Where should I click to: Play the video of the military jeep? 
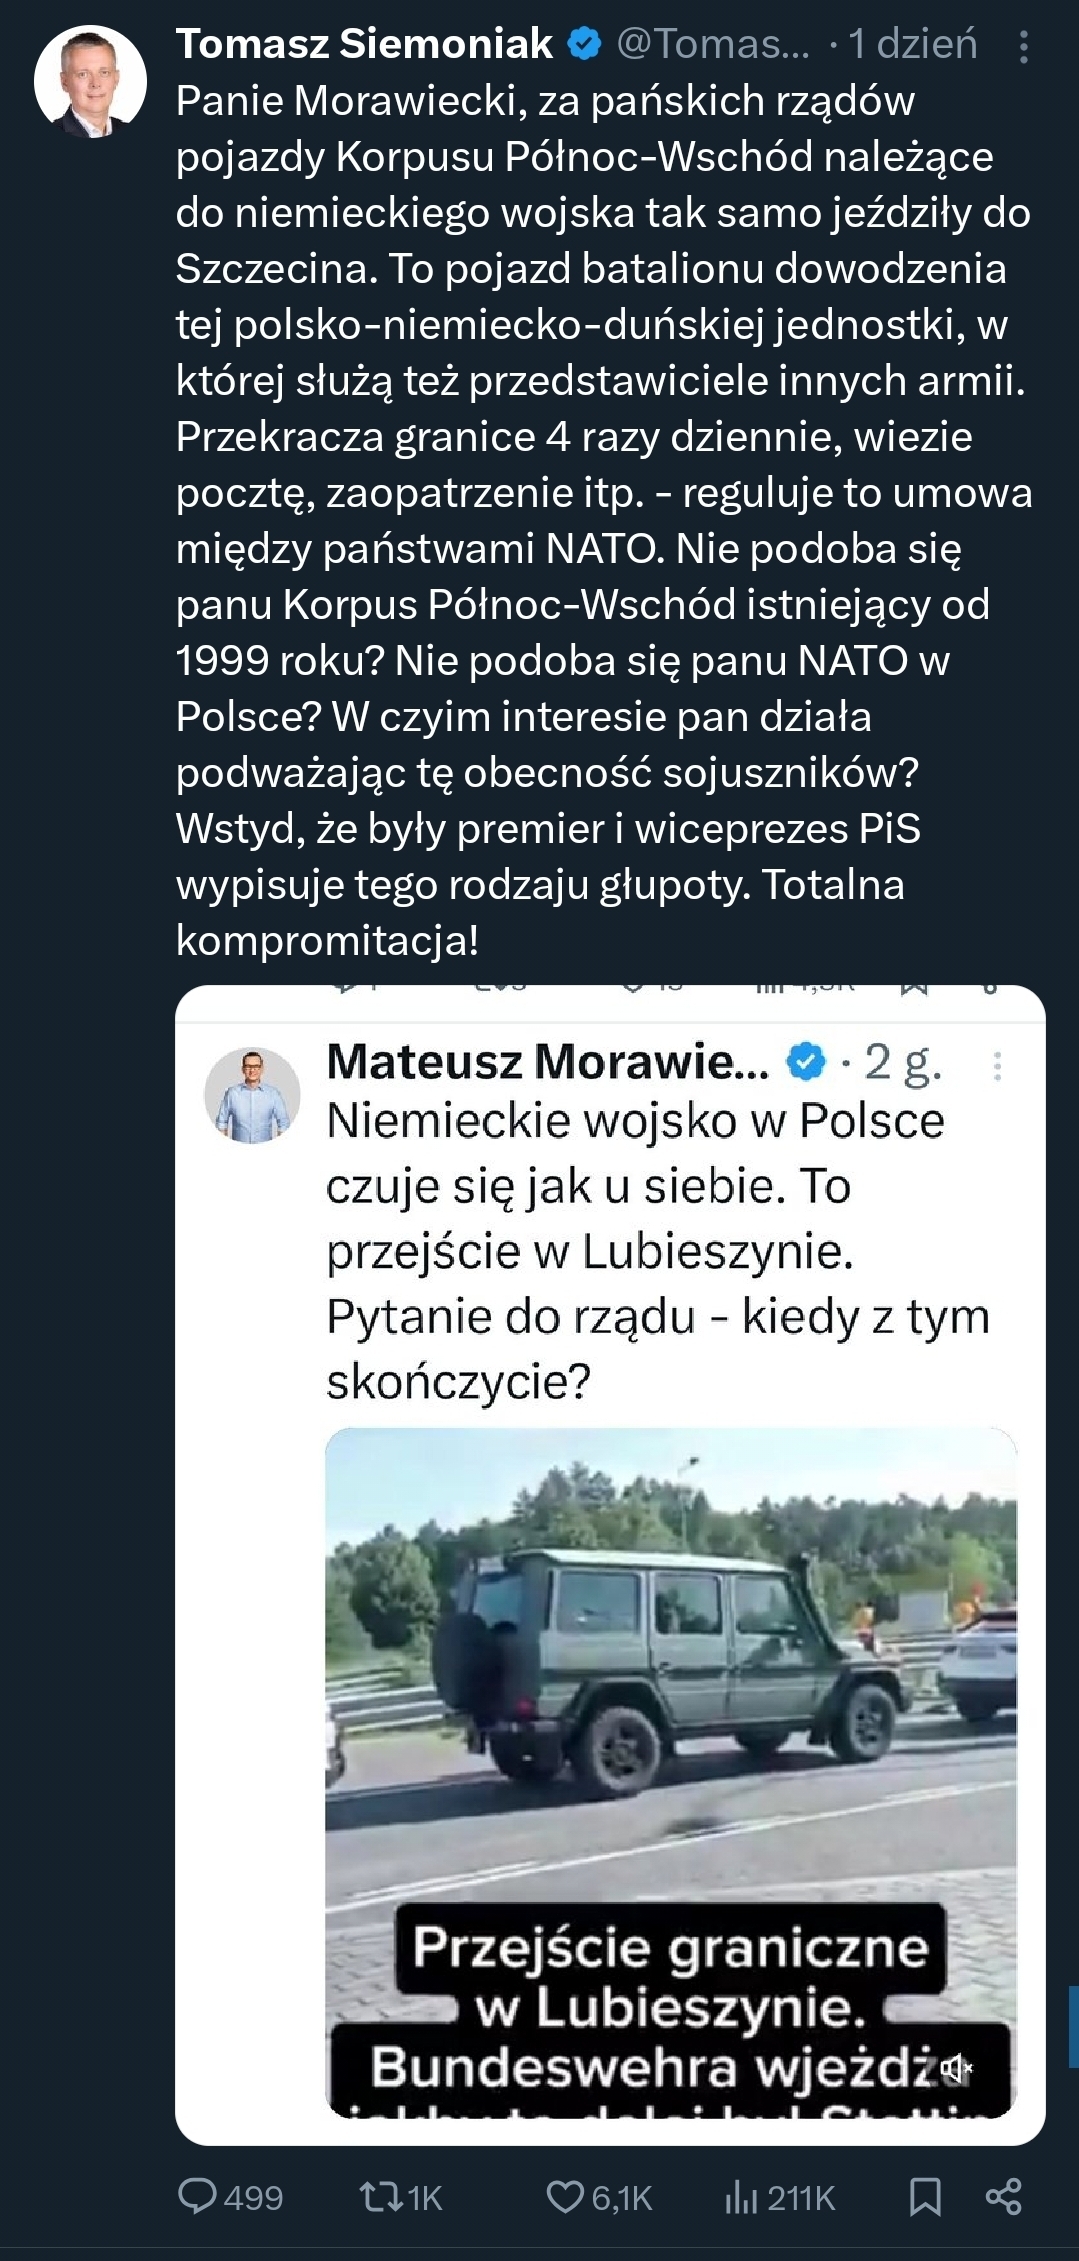point(670,1700)
